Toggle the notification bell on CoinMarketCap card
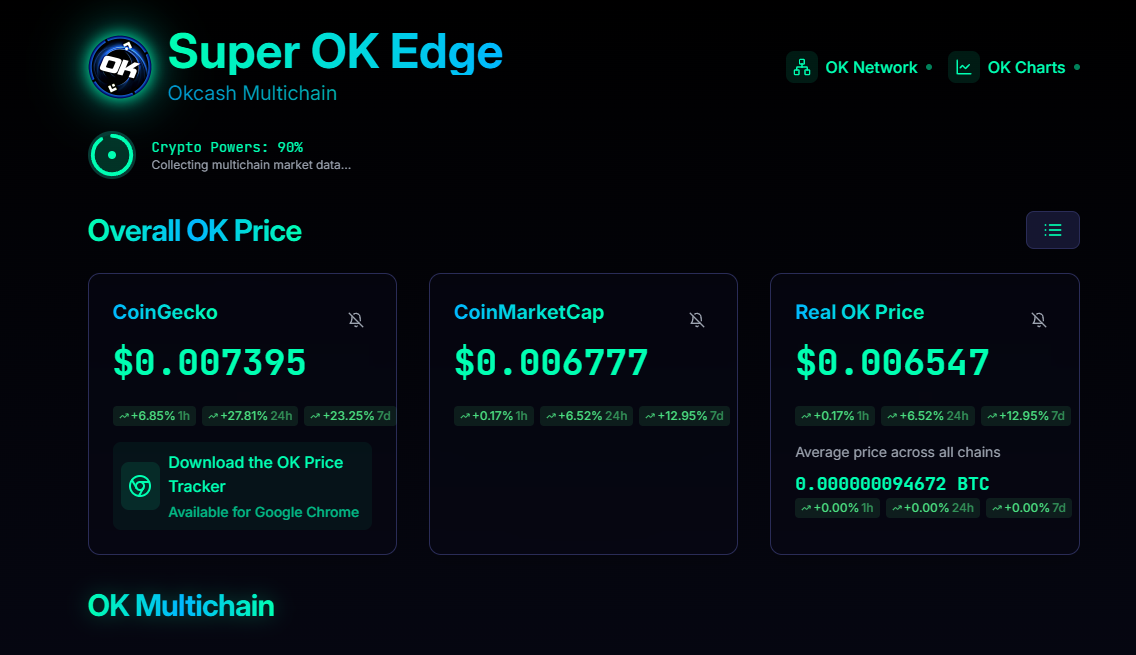This screenshot has height=655, width=1136. 697,319
